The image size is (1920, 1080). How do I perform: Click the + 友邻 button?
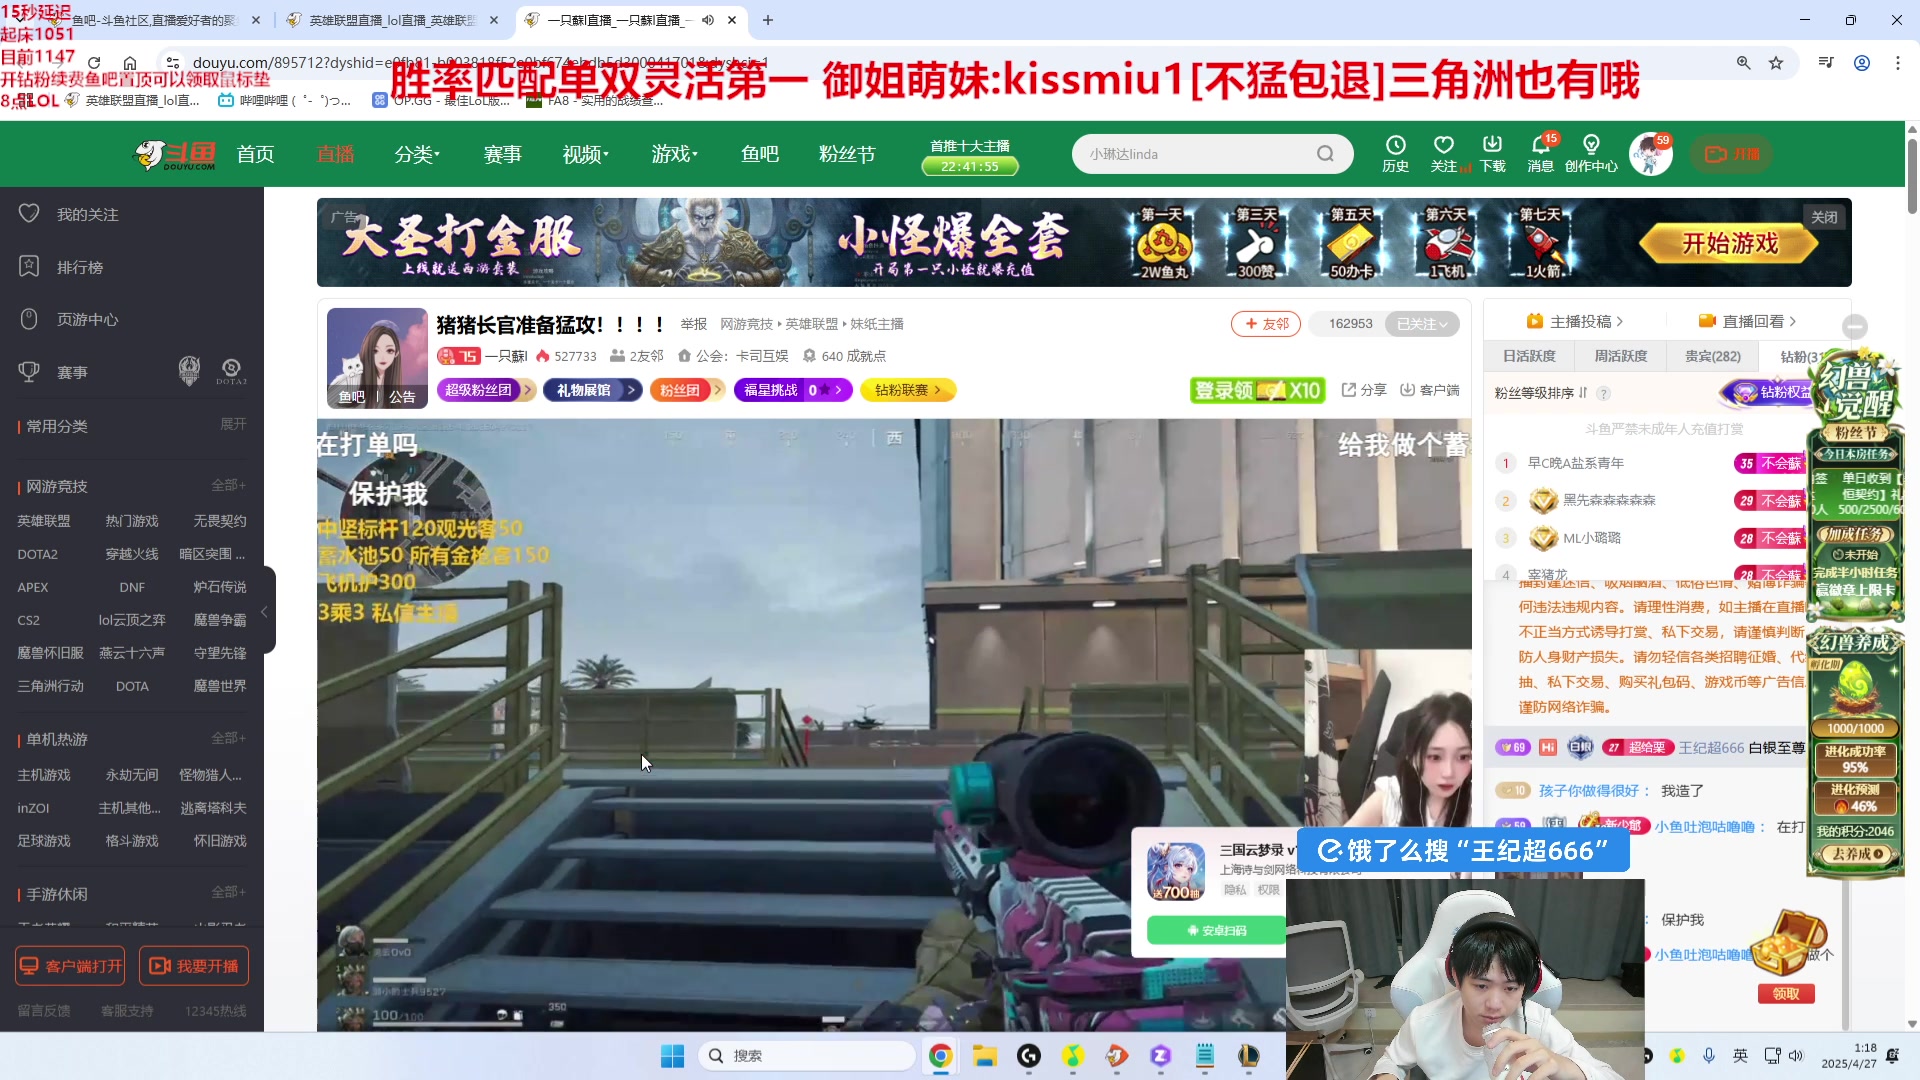pos(1266,324)
